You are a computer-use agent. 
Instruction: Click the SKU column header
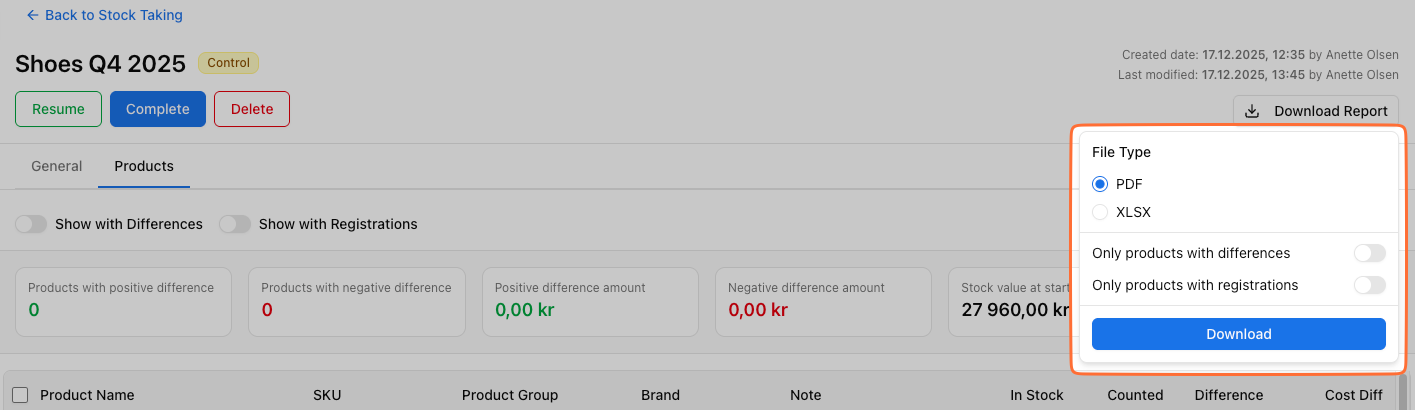tap(327, 395)
